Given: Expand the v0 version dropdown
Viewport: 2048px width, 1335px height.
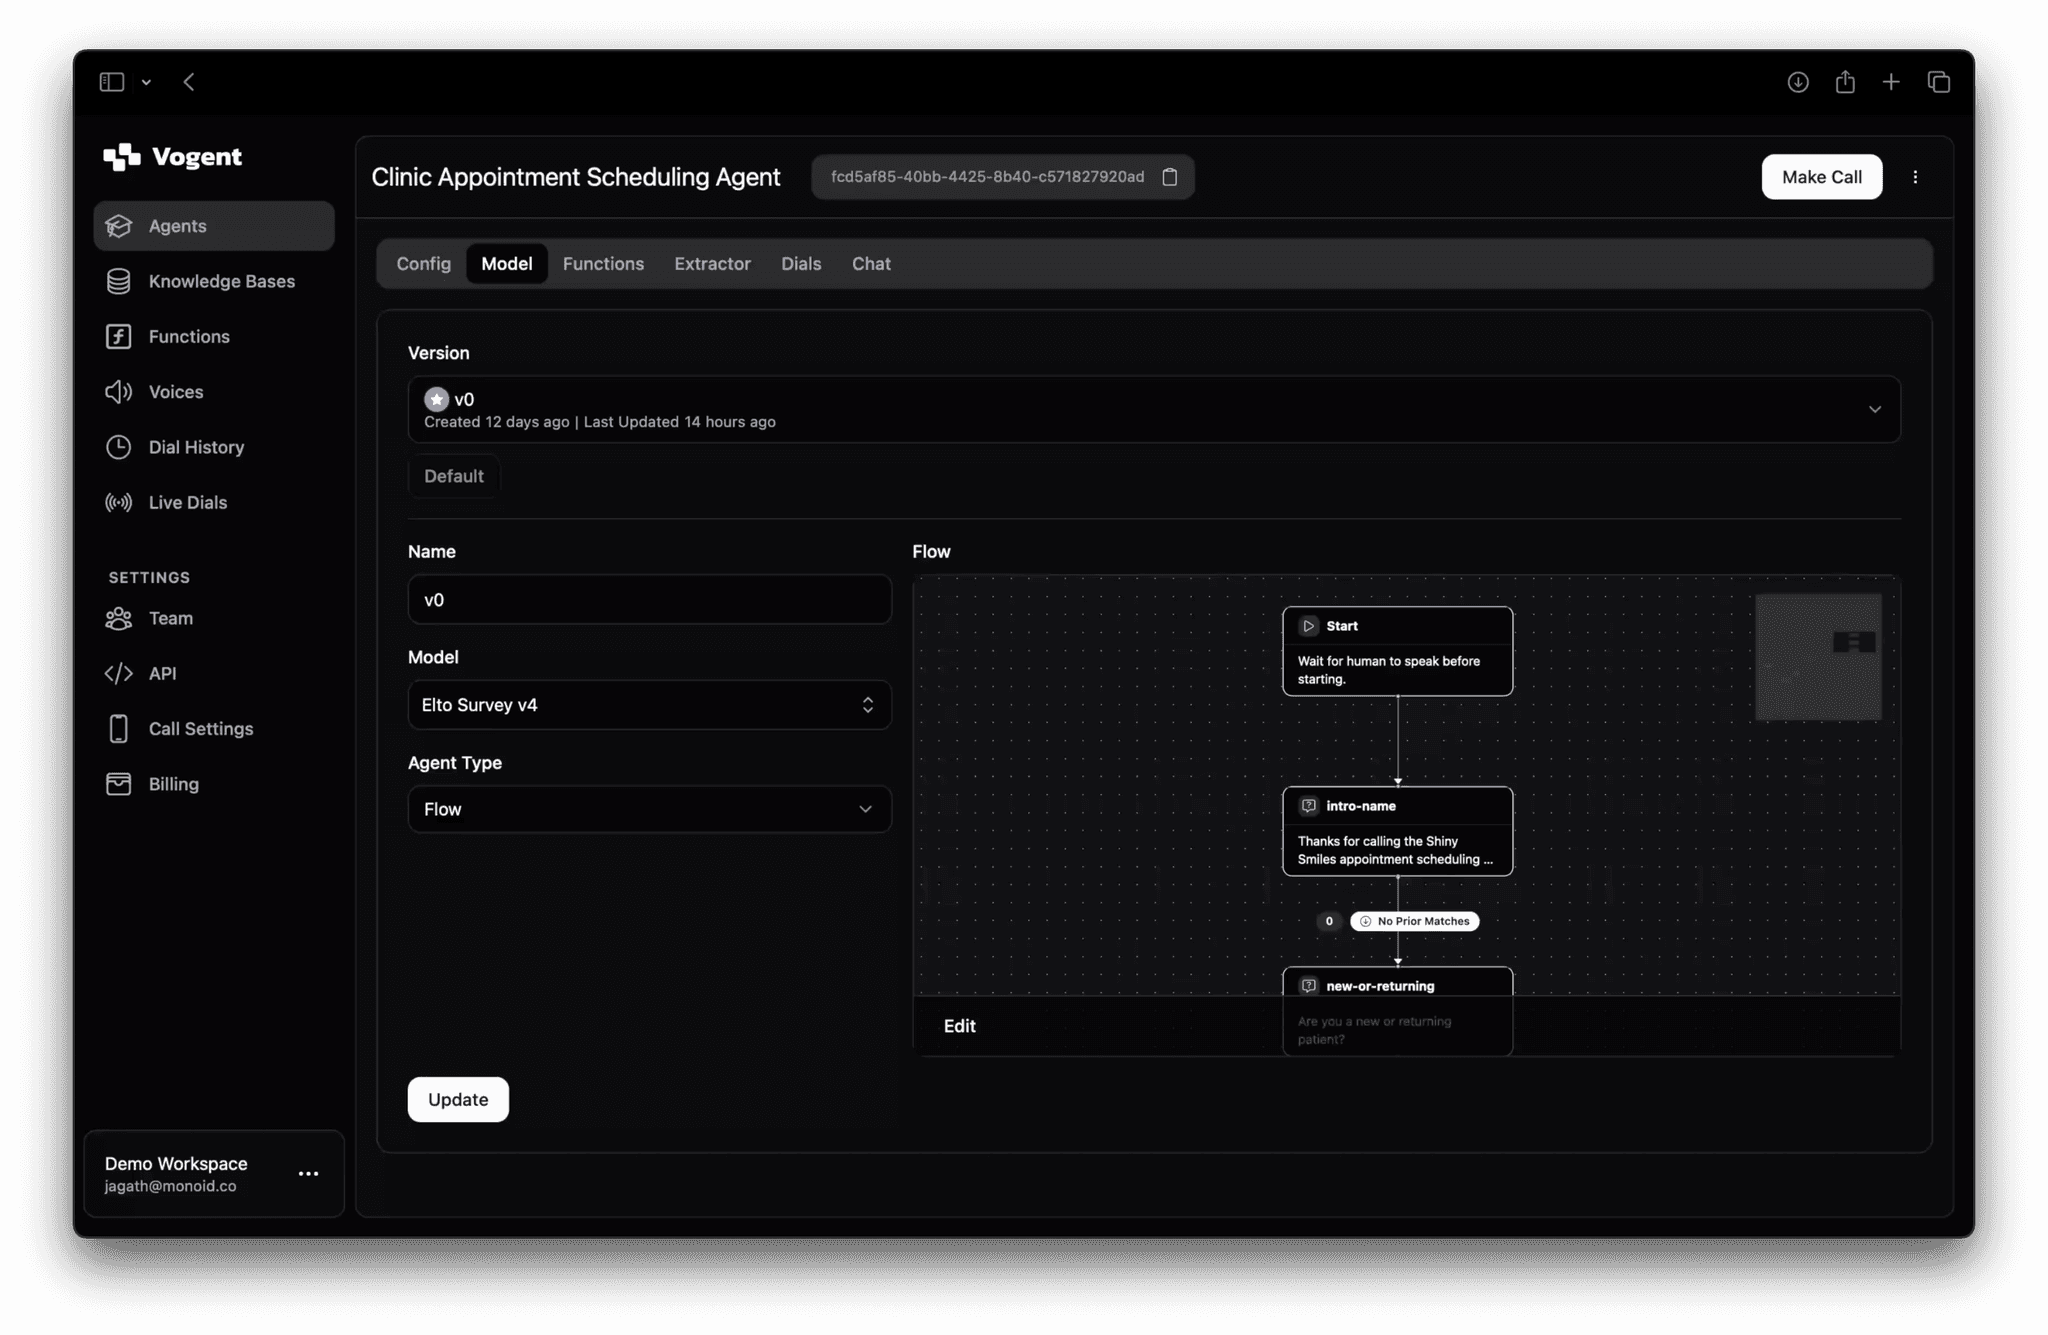Looking at the screenshot, I should click(x=1874, y=409).
